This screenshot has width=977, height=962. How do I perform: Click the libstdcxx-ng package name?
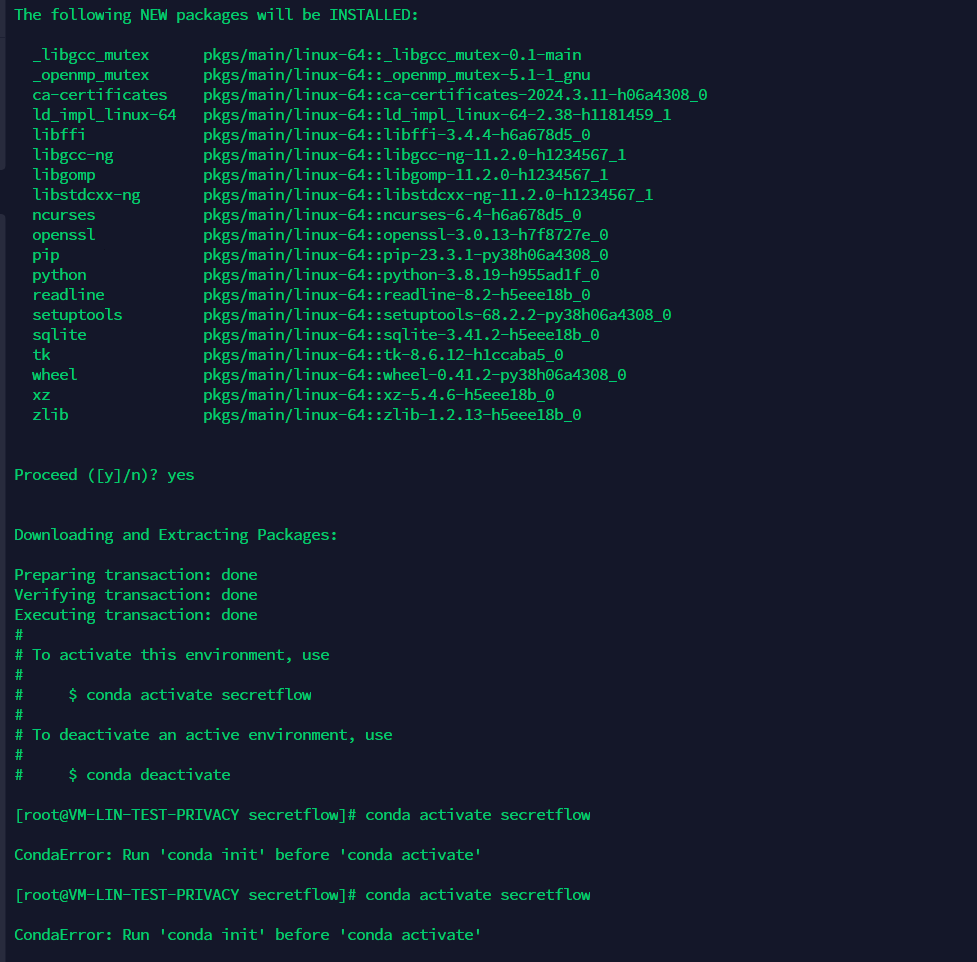click(86, 195)
